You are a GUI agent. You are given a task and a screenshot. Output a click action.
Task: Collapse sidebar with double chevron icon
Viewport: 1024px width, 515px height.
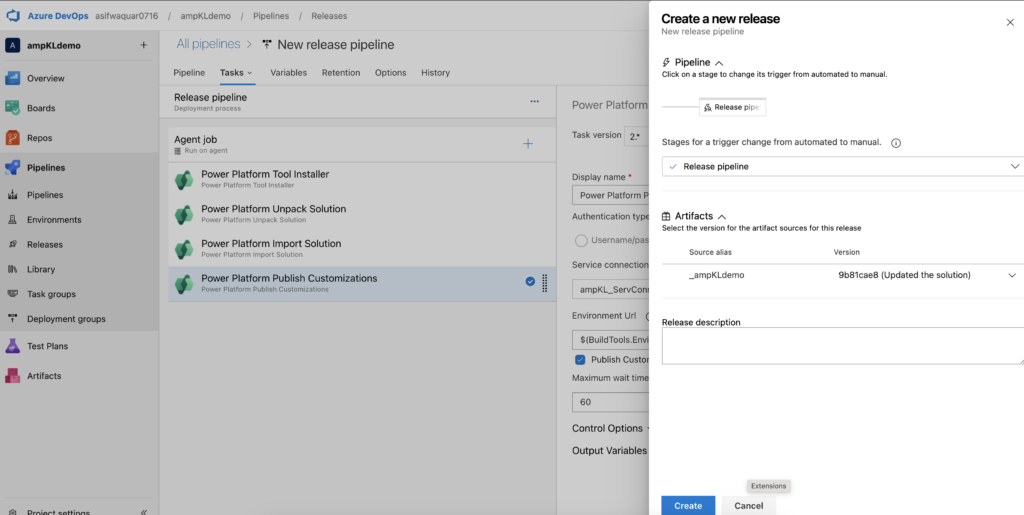(144, 512)
